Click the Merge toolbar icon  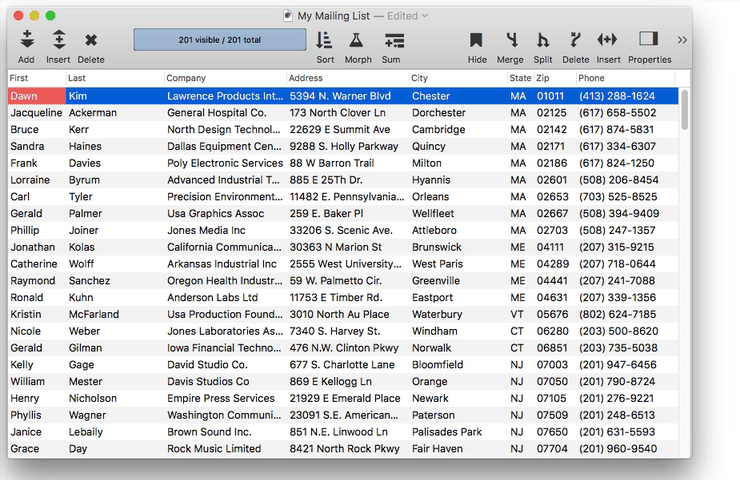[x=510, y=40]
